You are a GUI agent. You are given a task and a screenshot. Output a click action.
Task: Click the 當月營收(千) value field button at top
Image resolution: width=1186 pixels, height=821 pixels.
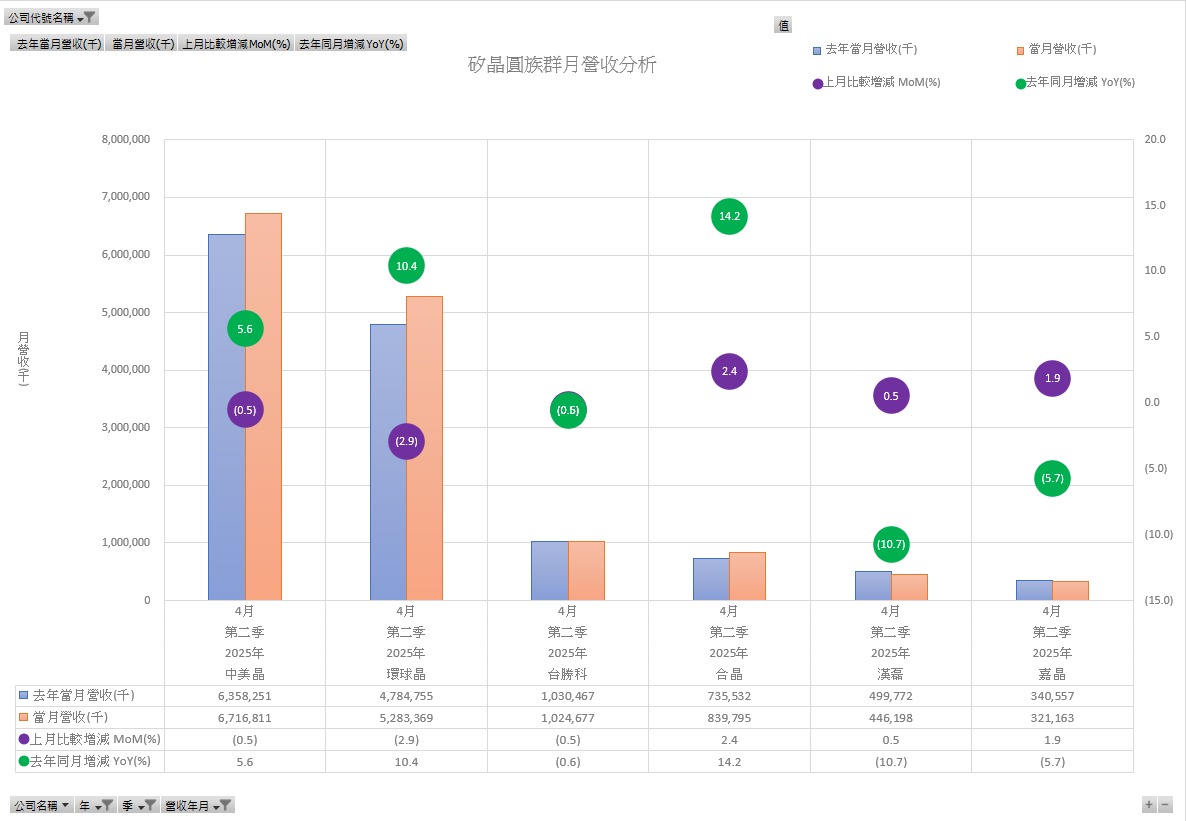143,44
